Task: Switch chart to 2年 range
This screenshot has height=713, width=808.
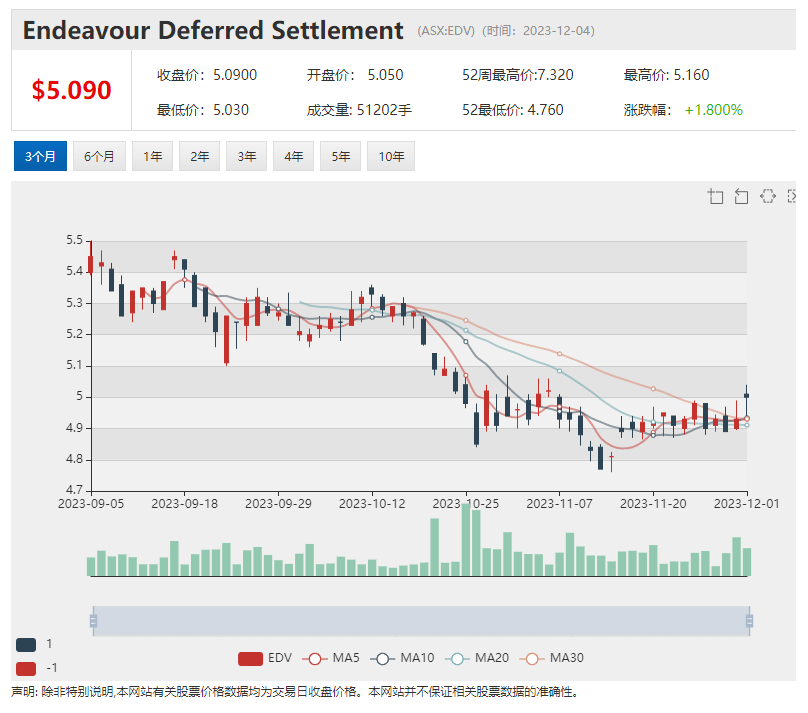Action: pos(199,156)
